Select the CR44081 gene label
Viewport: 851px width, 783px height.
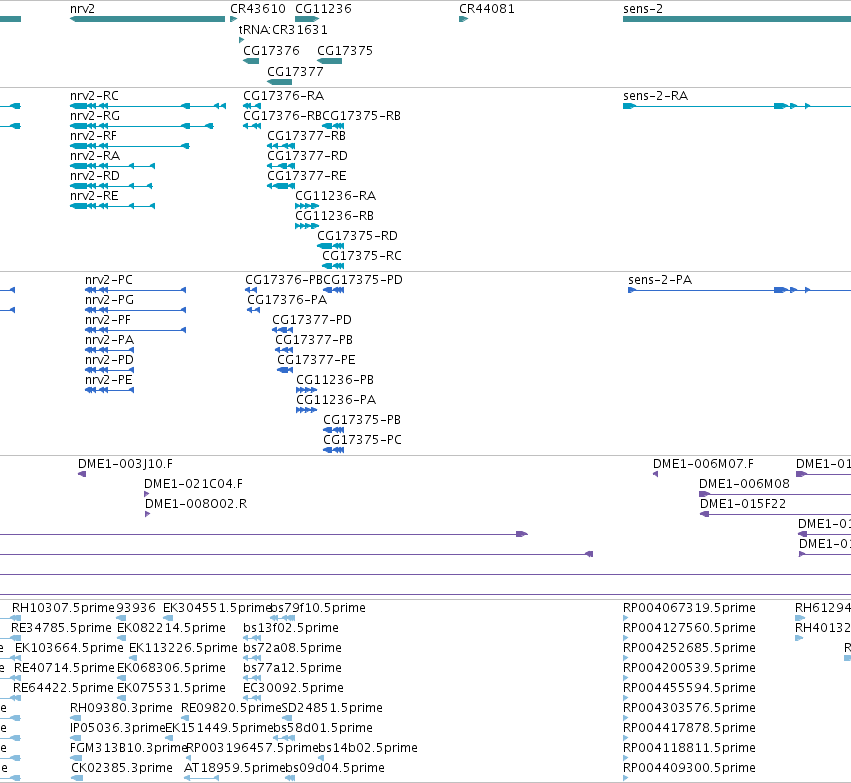click(x=487, y=9)
